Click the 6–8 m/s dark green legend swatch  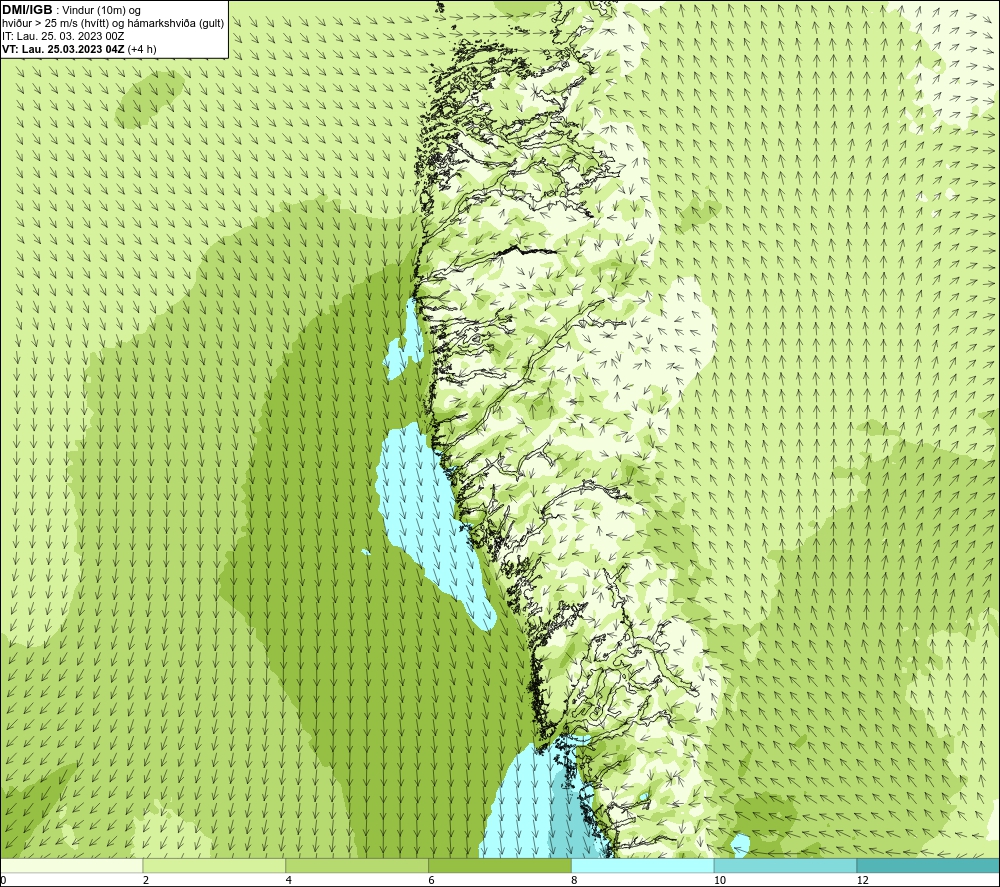point(500,865)
